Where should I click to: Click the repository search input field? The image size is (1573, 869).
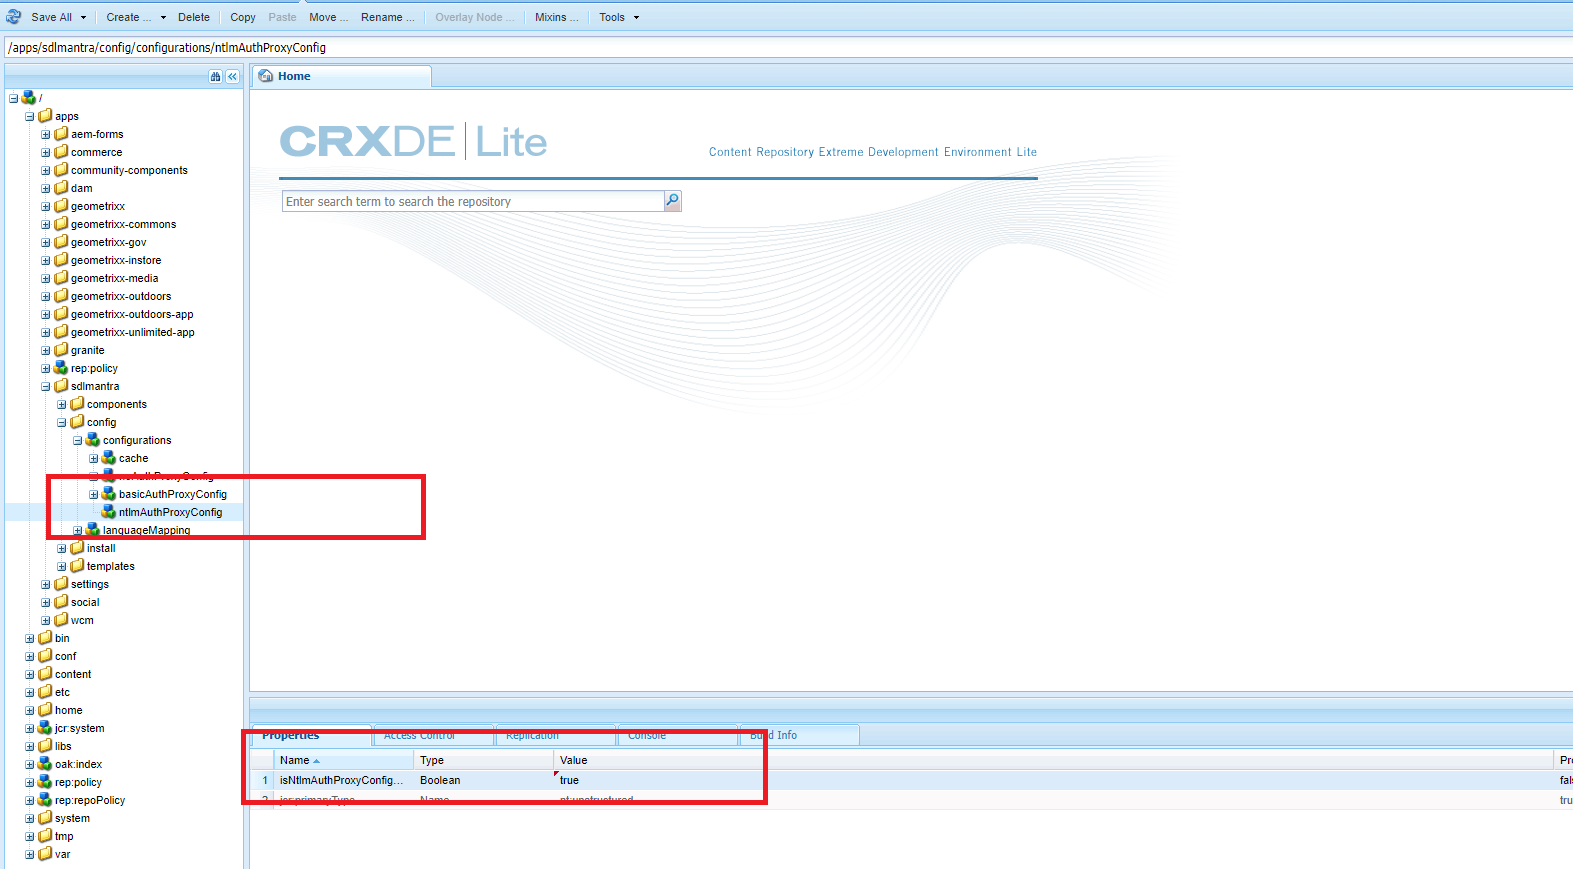click(472, 201)
